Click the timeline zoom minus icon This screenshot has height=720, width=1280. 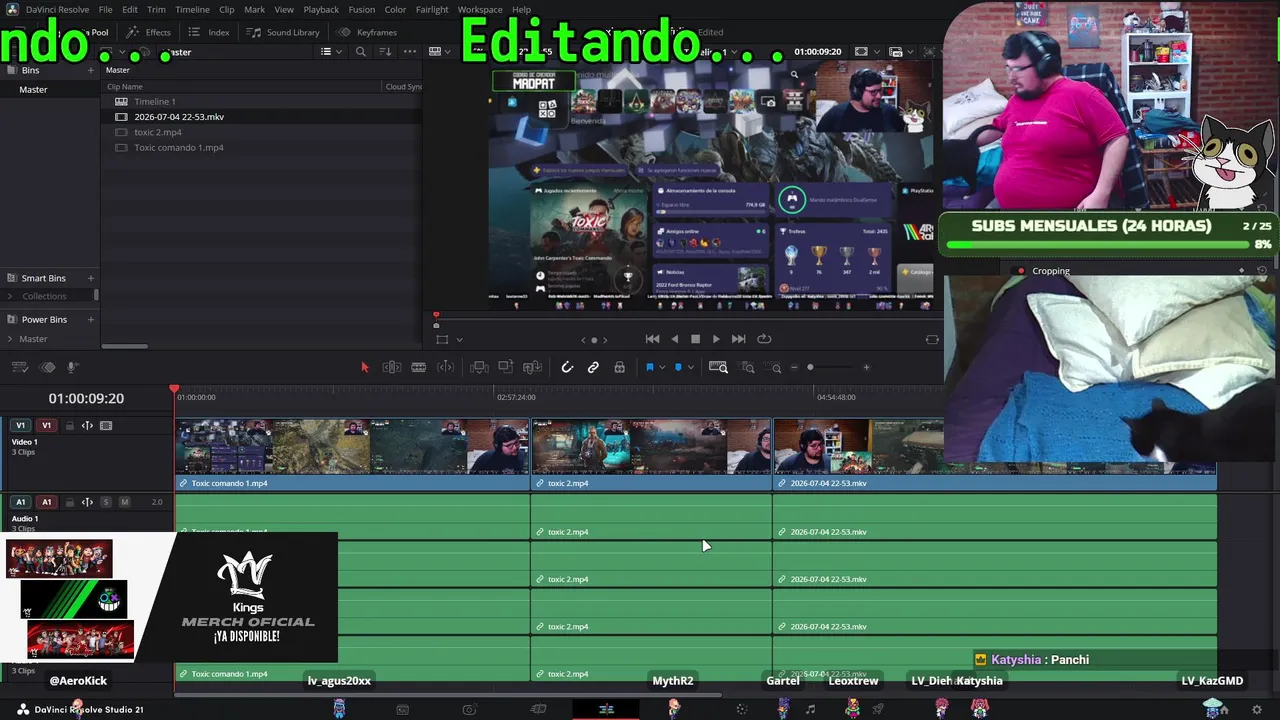(x=794, y=367)
